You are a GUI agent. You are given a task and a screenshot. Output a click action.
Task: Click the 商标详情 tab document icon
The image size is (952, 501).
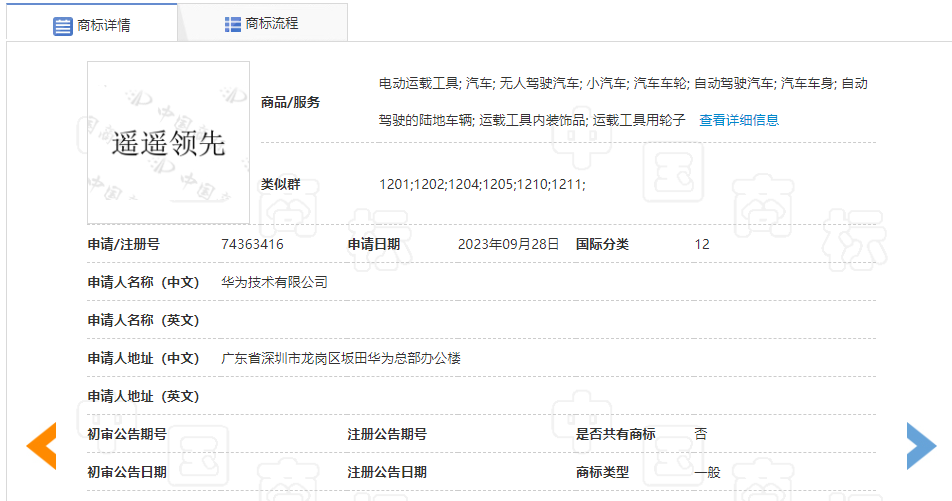tap(63, 26)
